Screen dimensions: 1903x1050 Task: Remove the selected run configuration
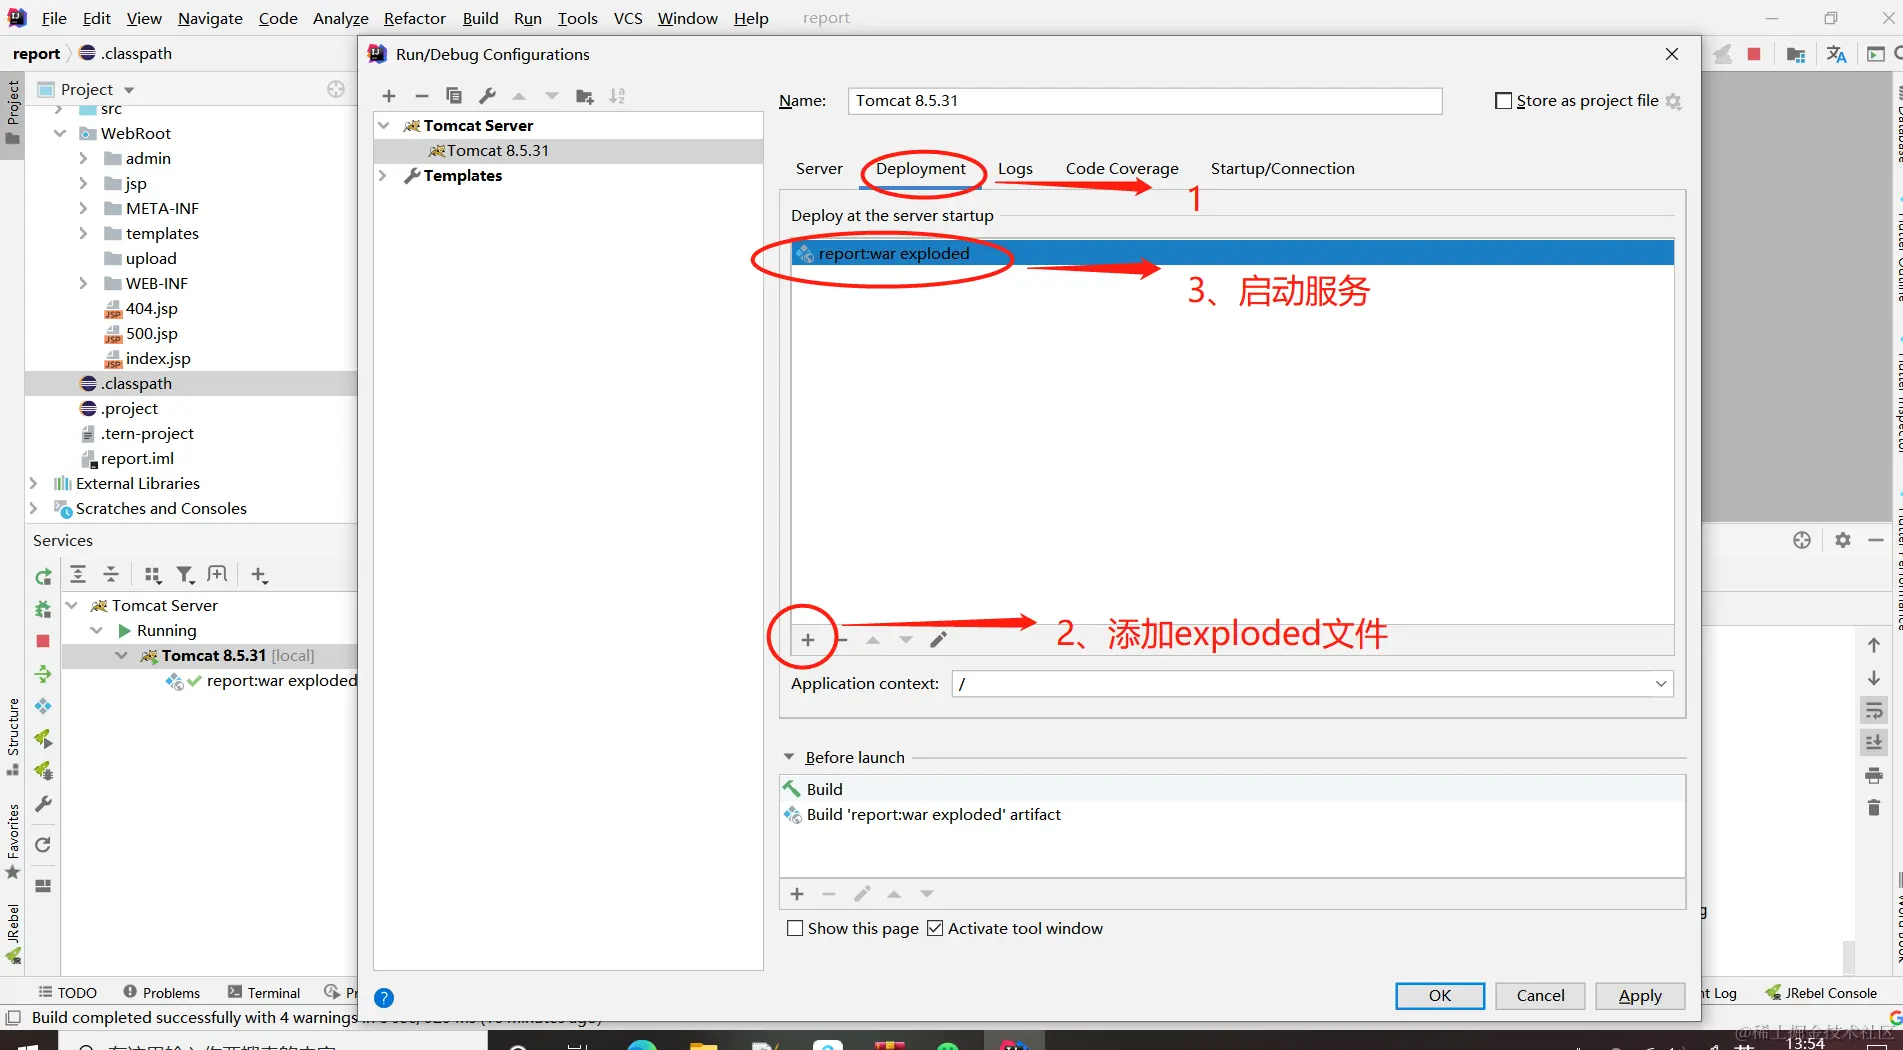pos(422,96)
